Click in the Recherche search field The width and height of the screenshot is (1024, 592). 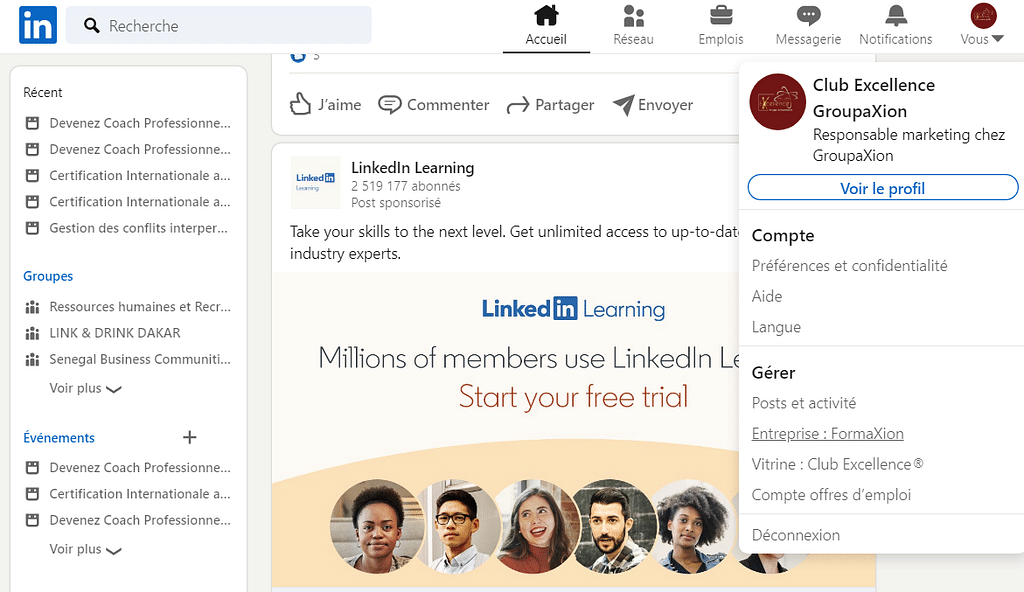(230, 26)
